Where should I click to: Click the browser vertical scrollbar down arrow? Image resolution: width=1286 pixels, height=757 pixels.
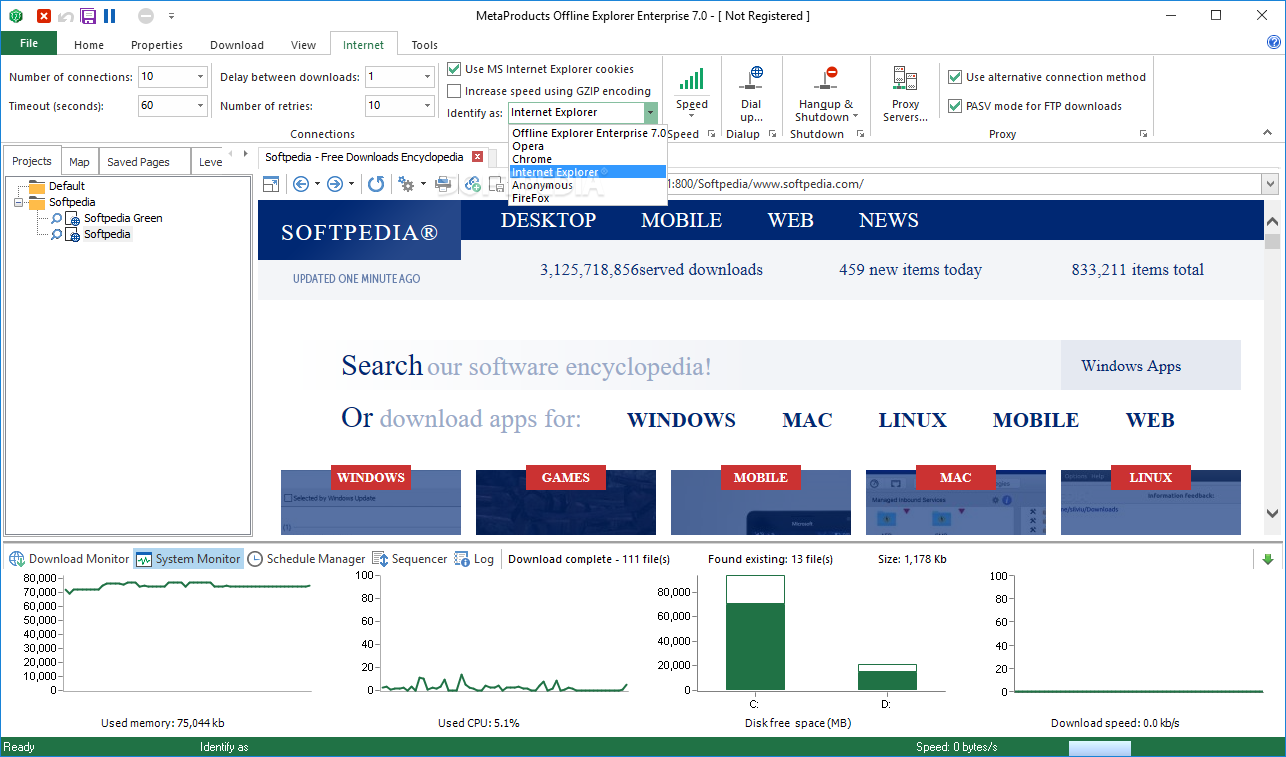(1272, 513)
